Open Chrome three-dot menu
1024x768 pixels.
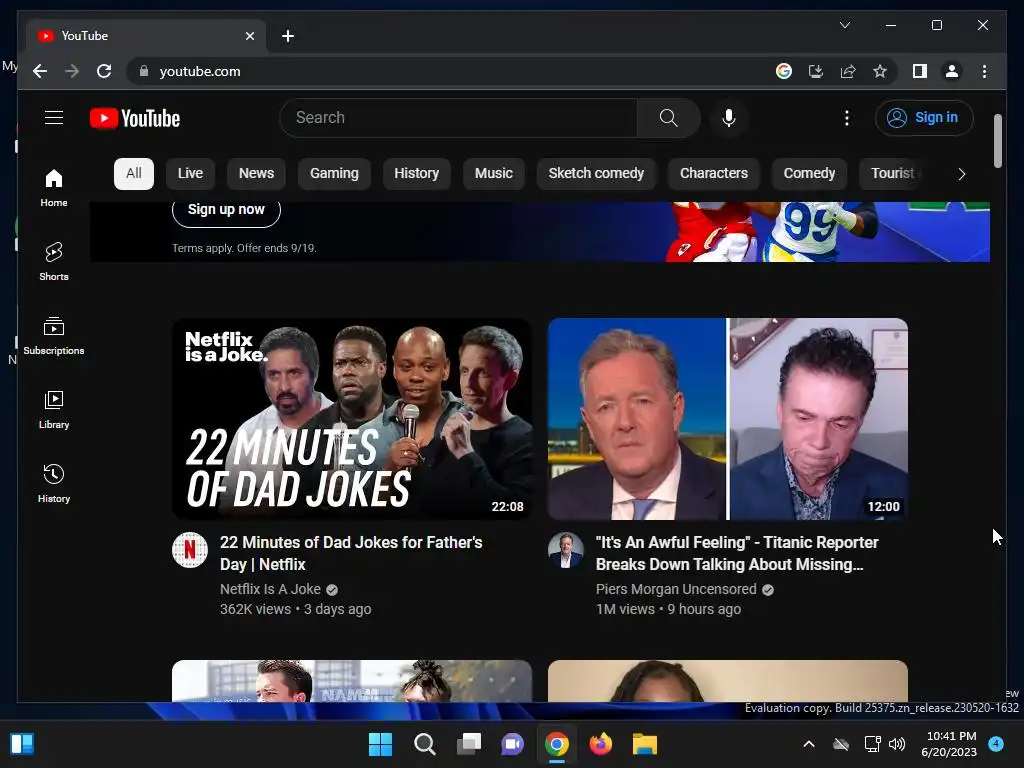(x=984, y=71)
